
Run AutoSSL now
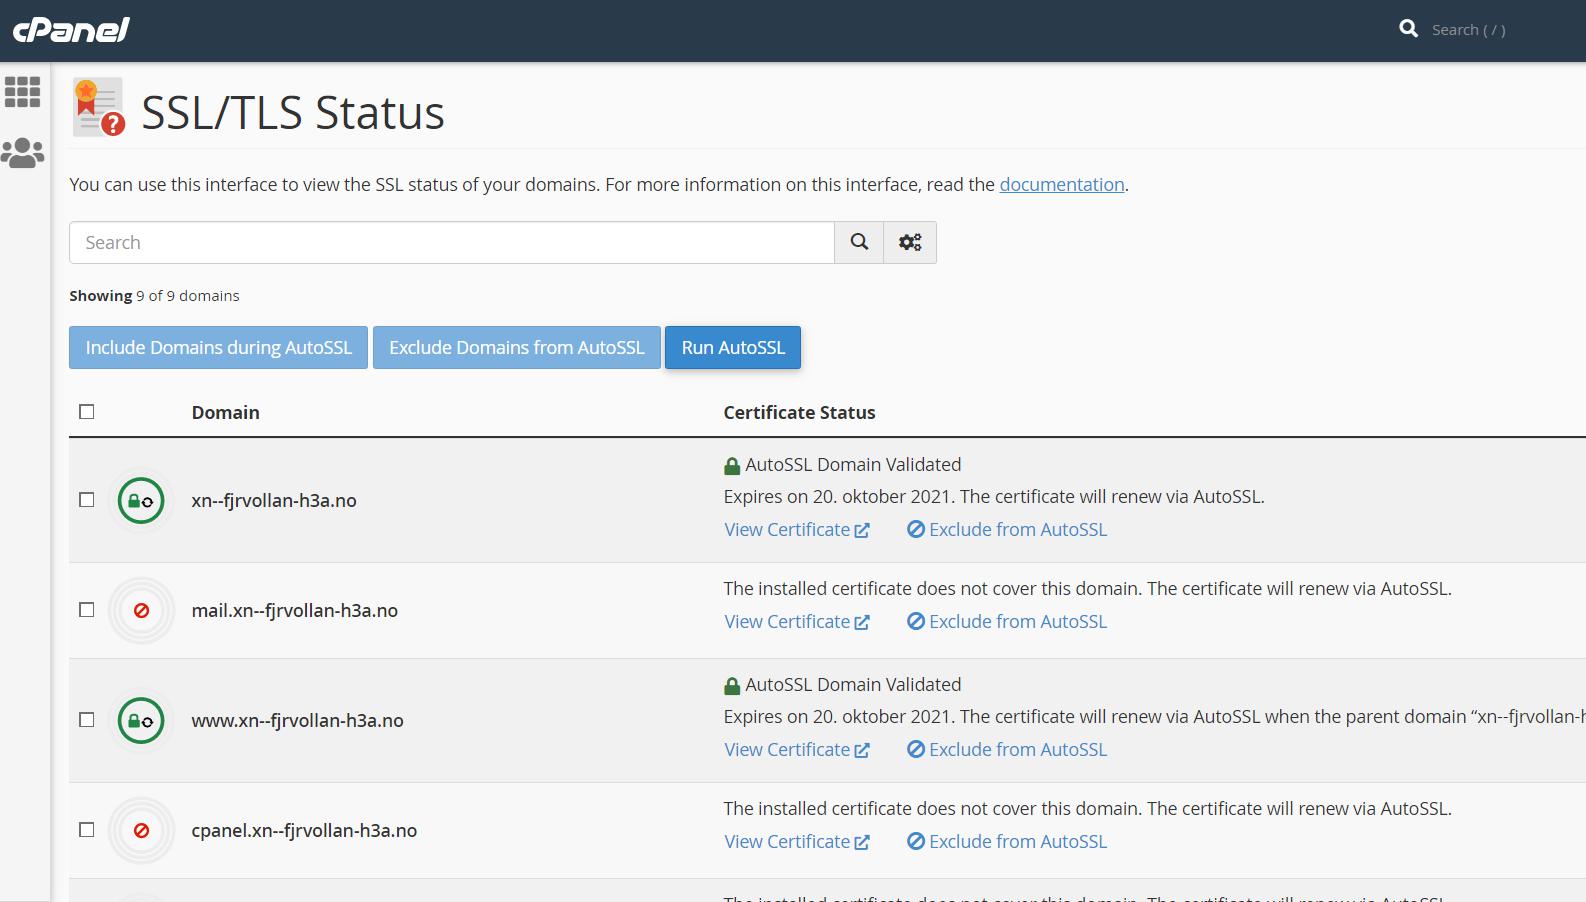click(x=733, y=347)
